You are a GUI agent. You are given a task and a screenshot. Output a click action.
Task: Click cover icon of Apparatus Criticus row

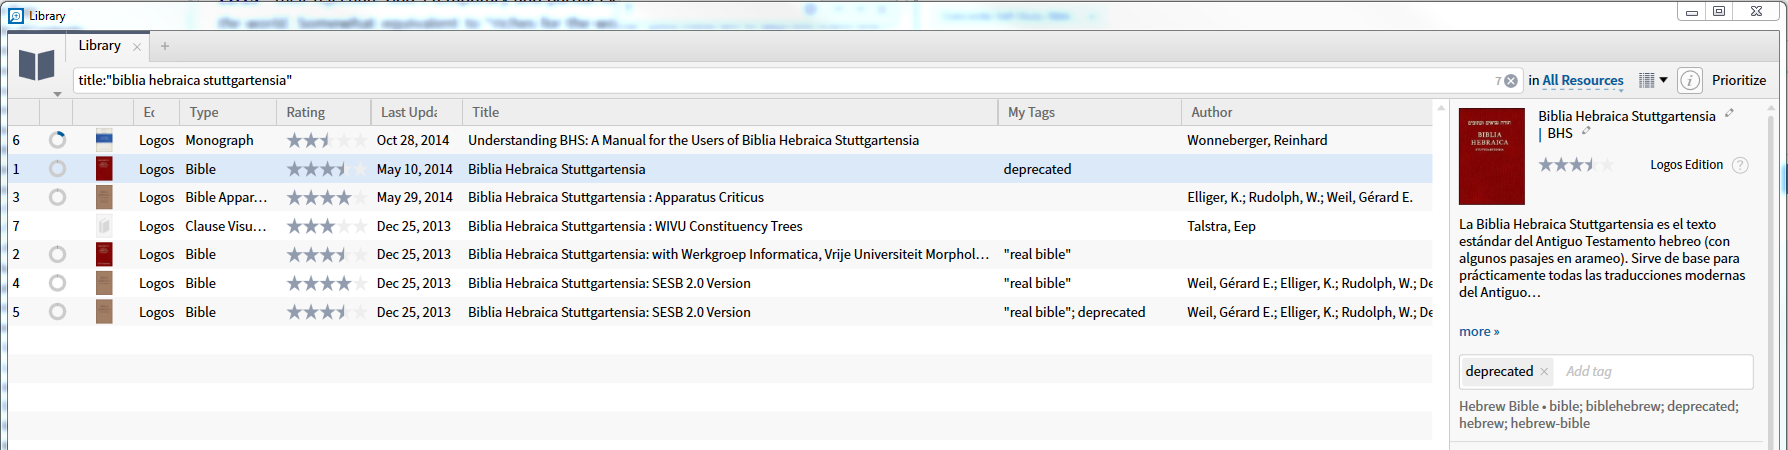(104, 197)
